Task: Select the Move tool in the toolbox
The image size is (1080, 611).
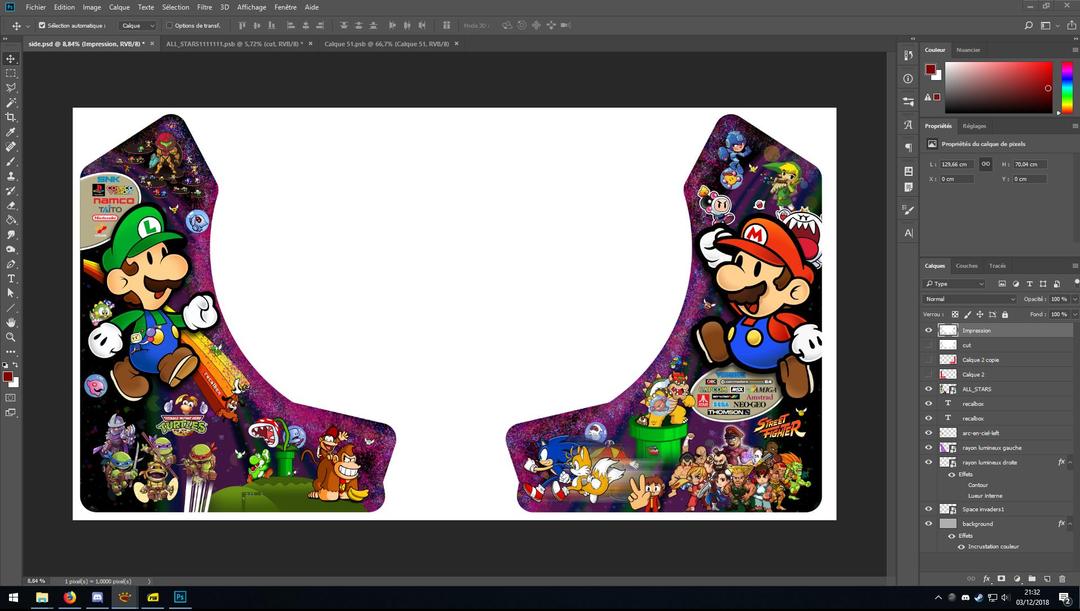Action: click(10, 59)
